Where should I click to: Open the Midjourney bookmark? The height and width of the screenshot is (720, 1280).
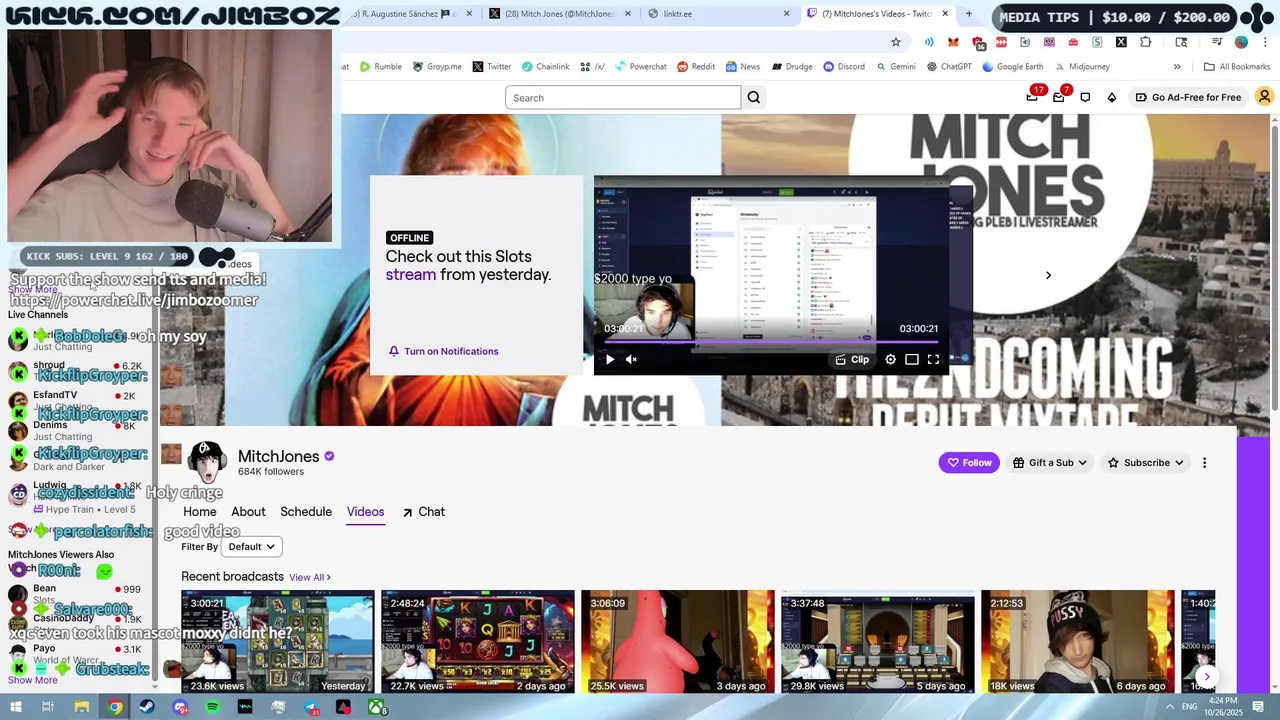pyautogui.click(x=1081, y=67)
